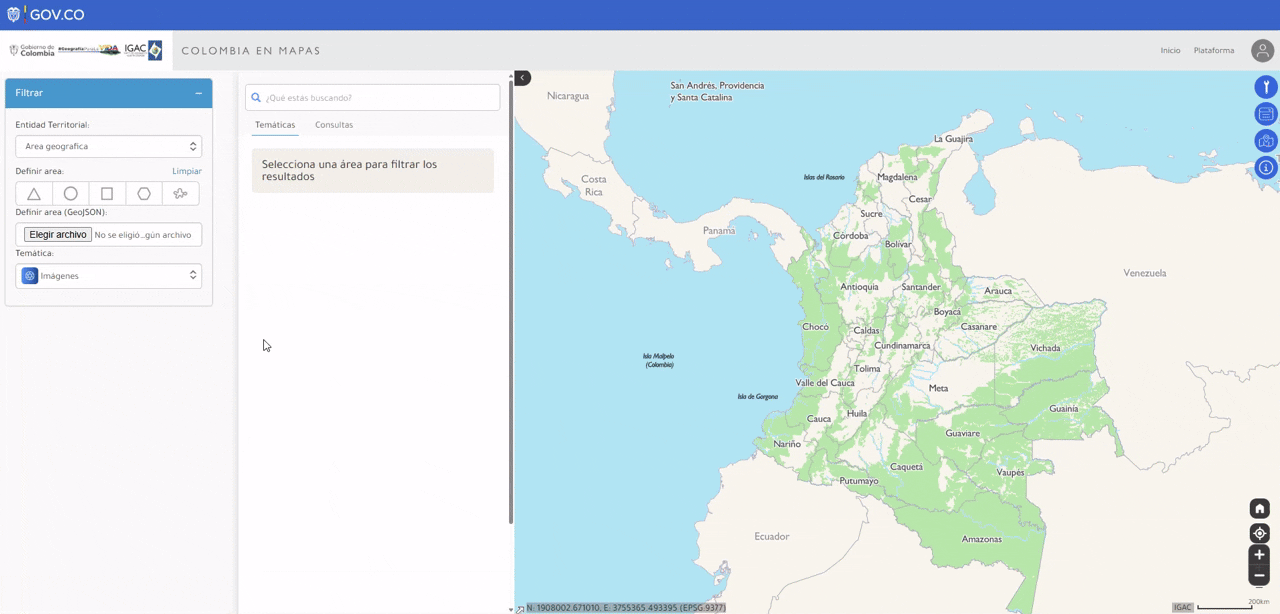Click the Chocó label on map
Screen dimensions: 1280x614
pos(815,326)
